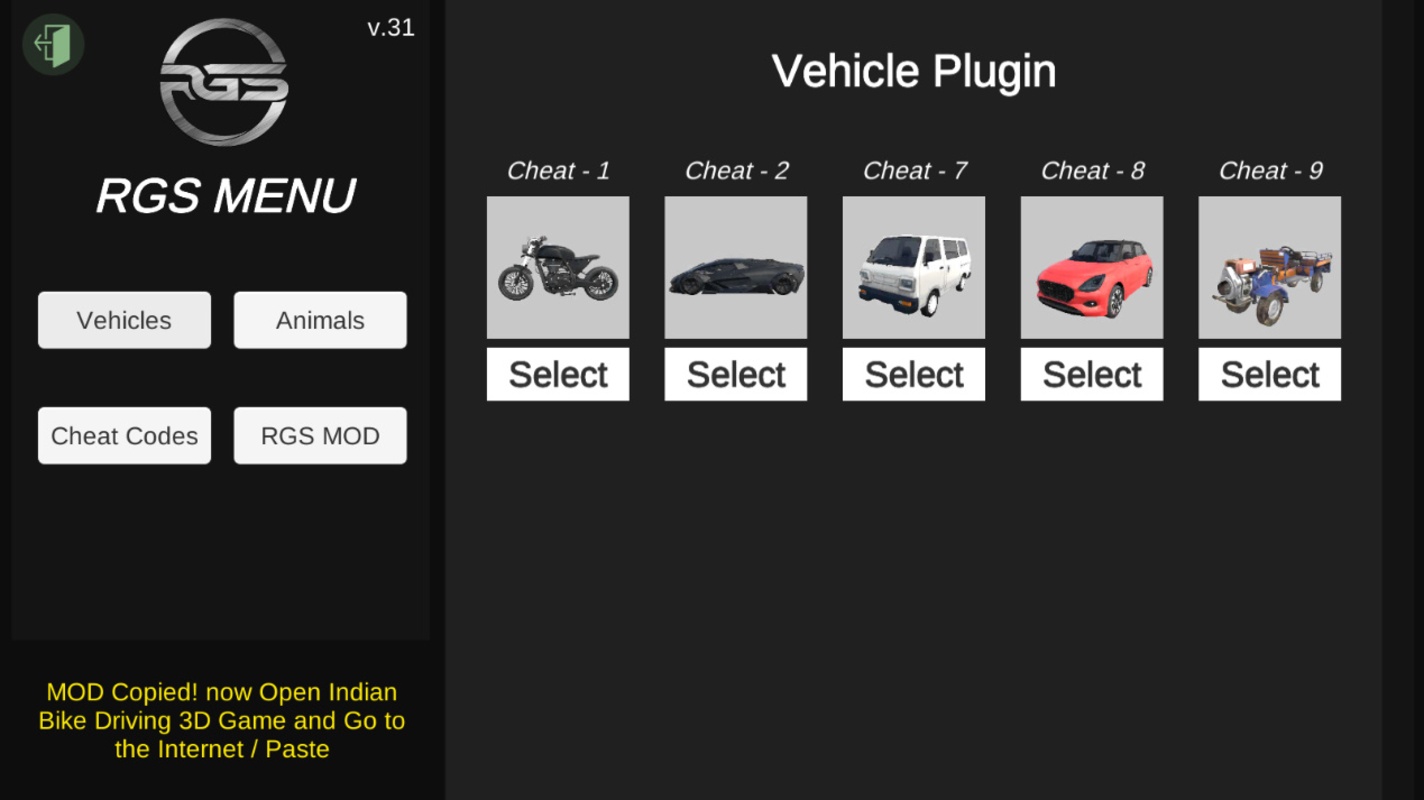
Task: Click the white van thumbnail
Action: click(914, 267)
